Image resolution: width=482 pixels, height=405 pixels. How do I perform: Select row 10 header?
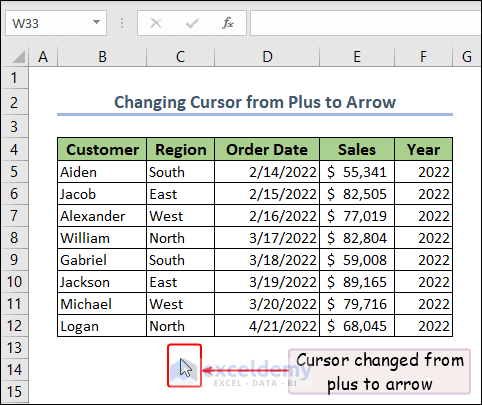click(x=14, y=281)
